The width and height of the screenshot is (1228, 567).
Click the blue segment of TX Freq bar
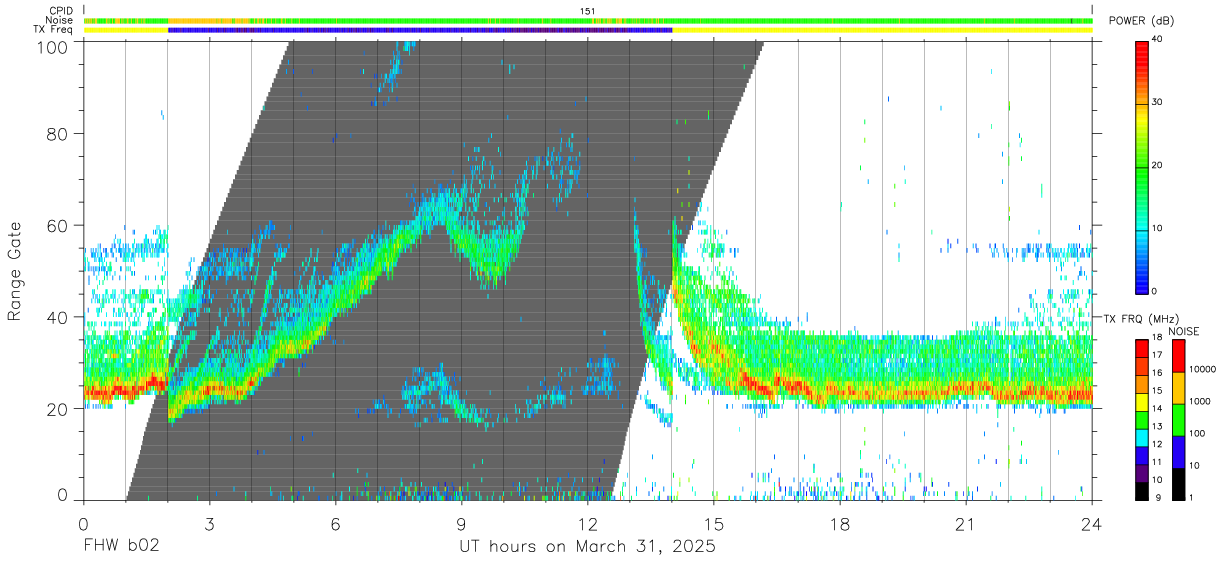pyautogui.click(x=420, y=30)
